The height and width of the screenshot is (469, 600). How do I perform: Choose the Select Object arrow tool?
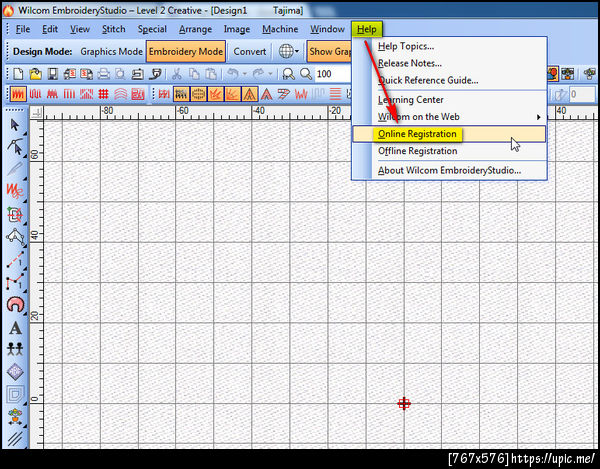click(x=15, y=125)
